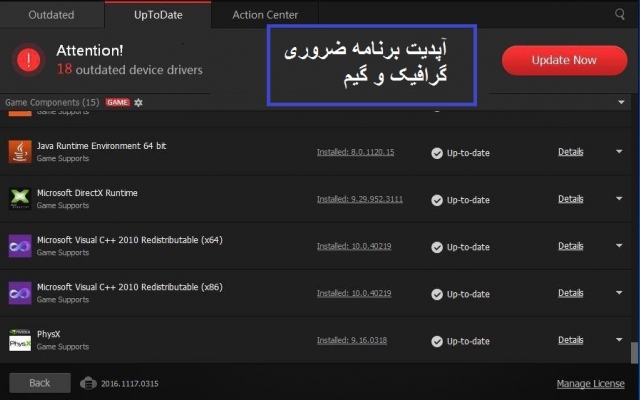Click the Back button
Screen dimensions: 640x400
(x=40, y=383)
